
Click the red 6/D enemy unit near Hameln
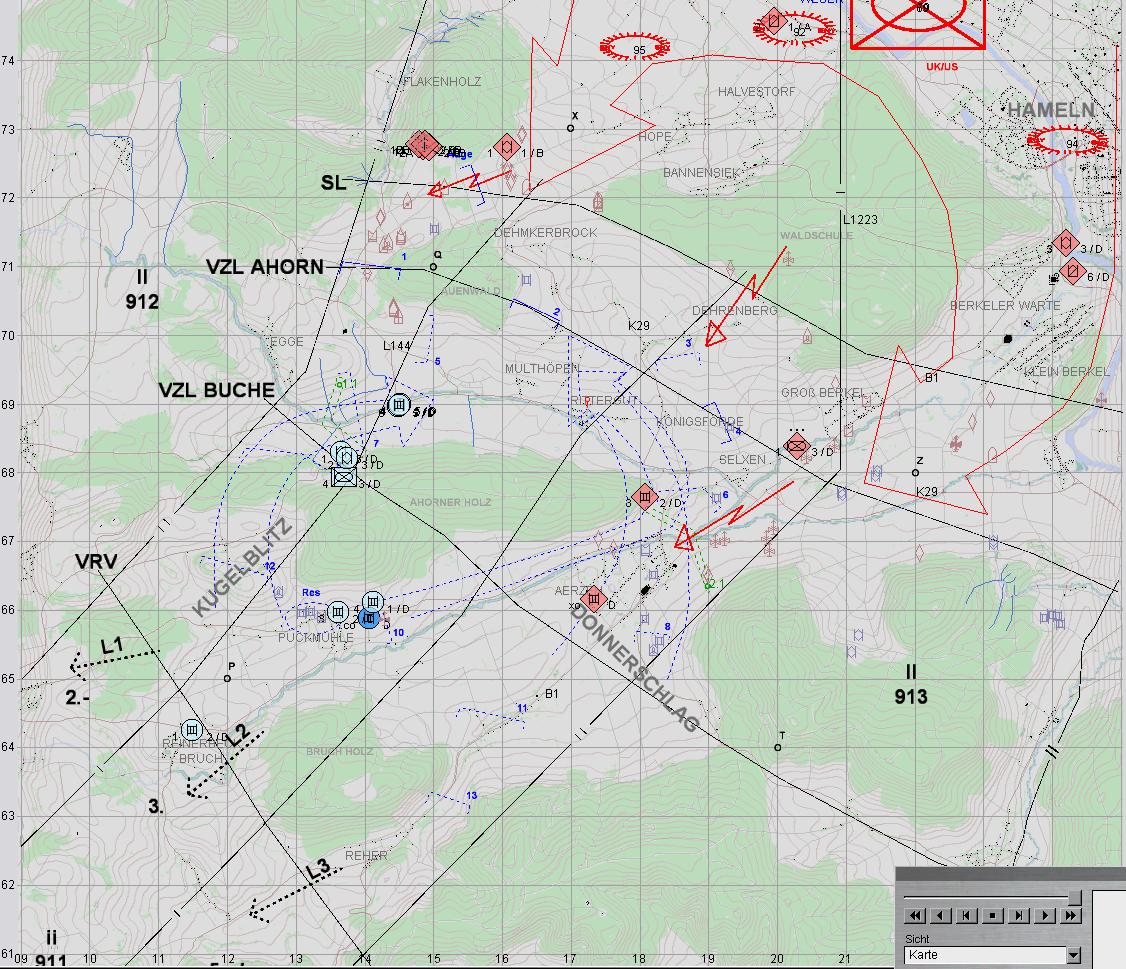(x=1074, y=270)
